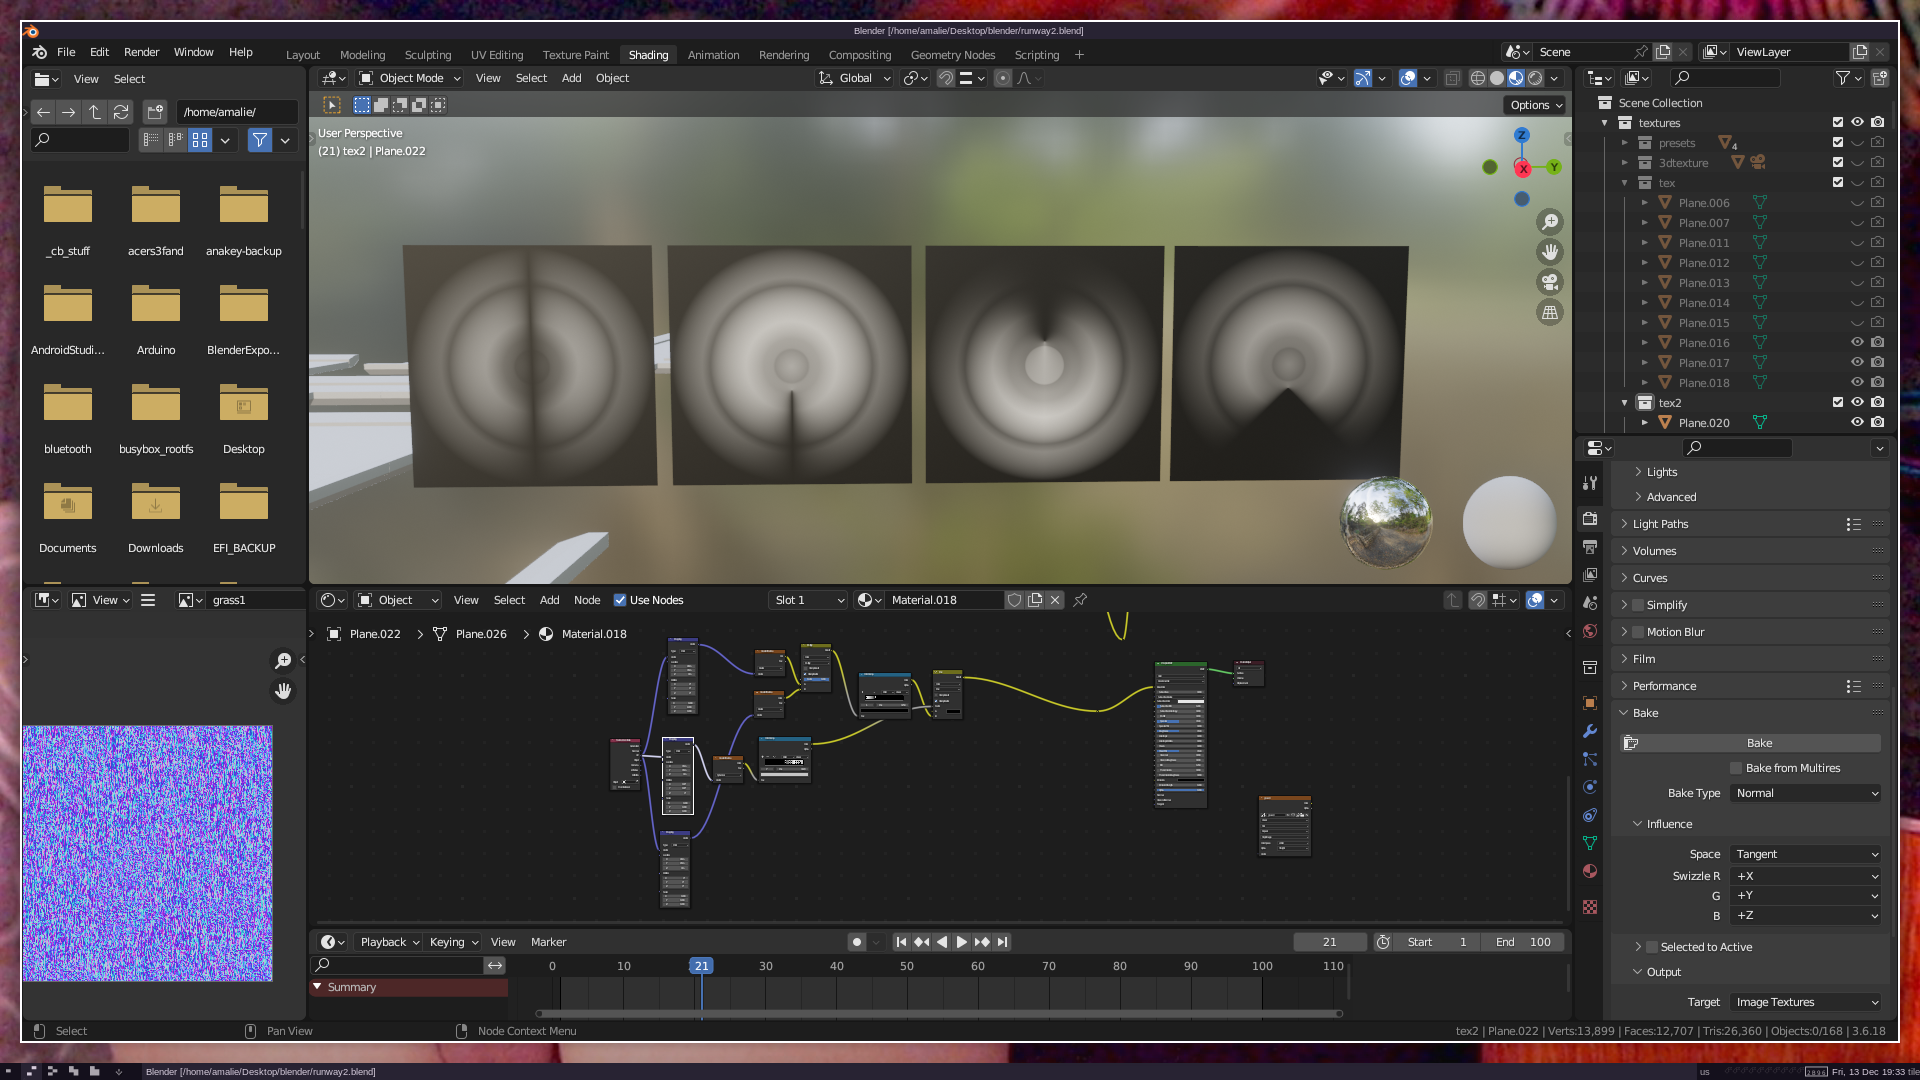This screenshot has height=1080, width=1920.
Task: Select rendered viewport shading mode
Action: pyautogui.click(x=1535, y=78)
